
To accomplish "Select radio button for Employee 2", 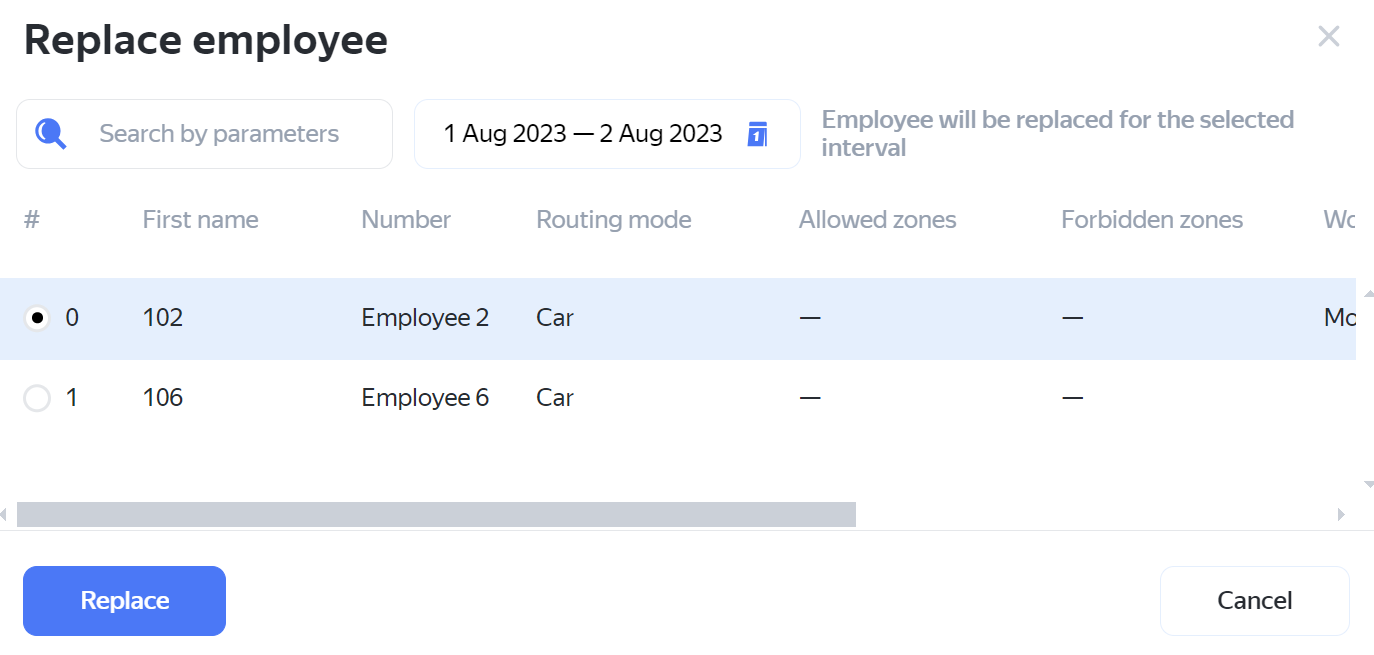I will [x=37, y=318].
